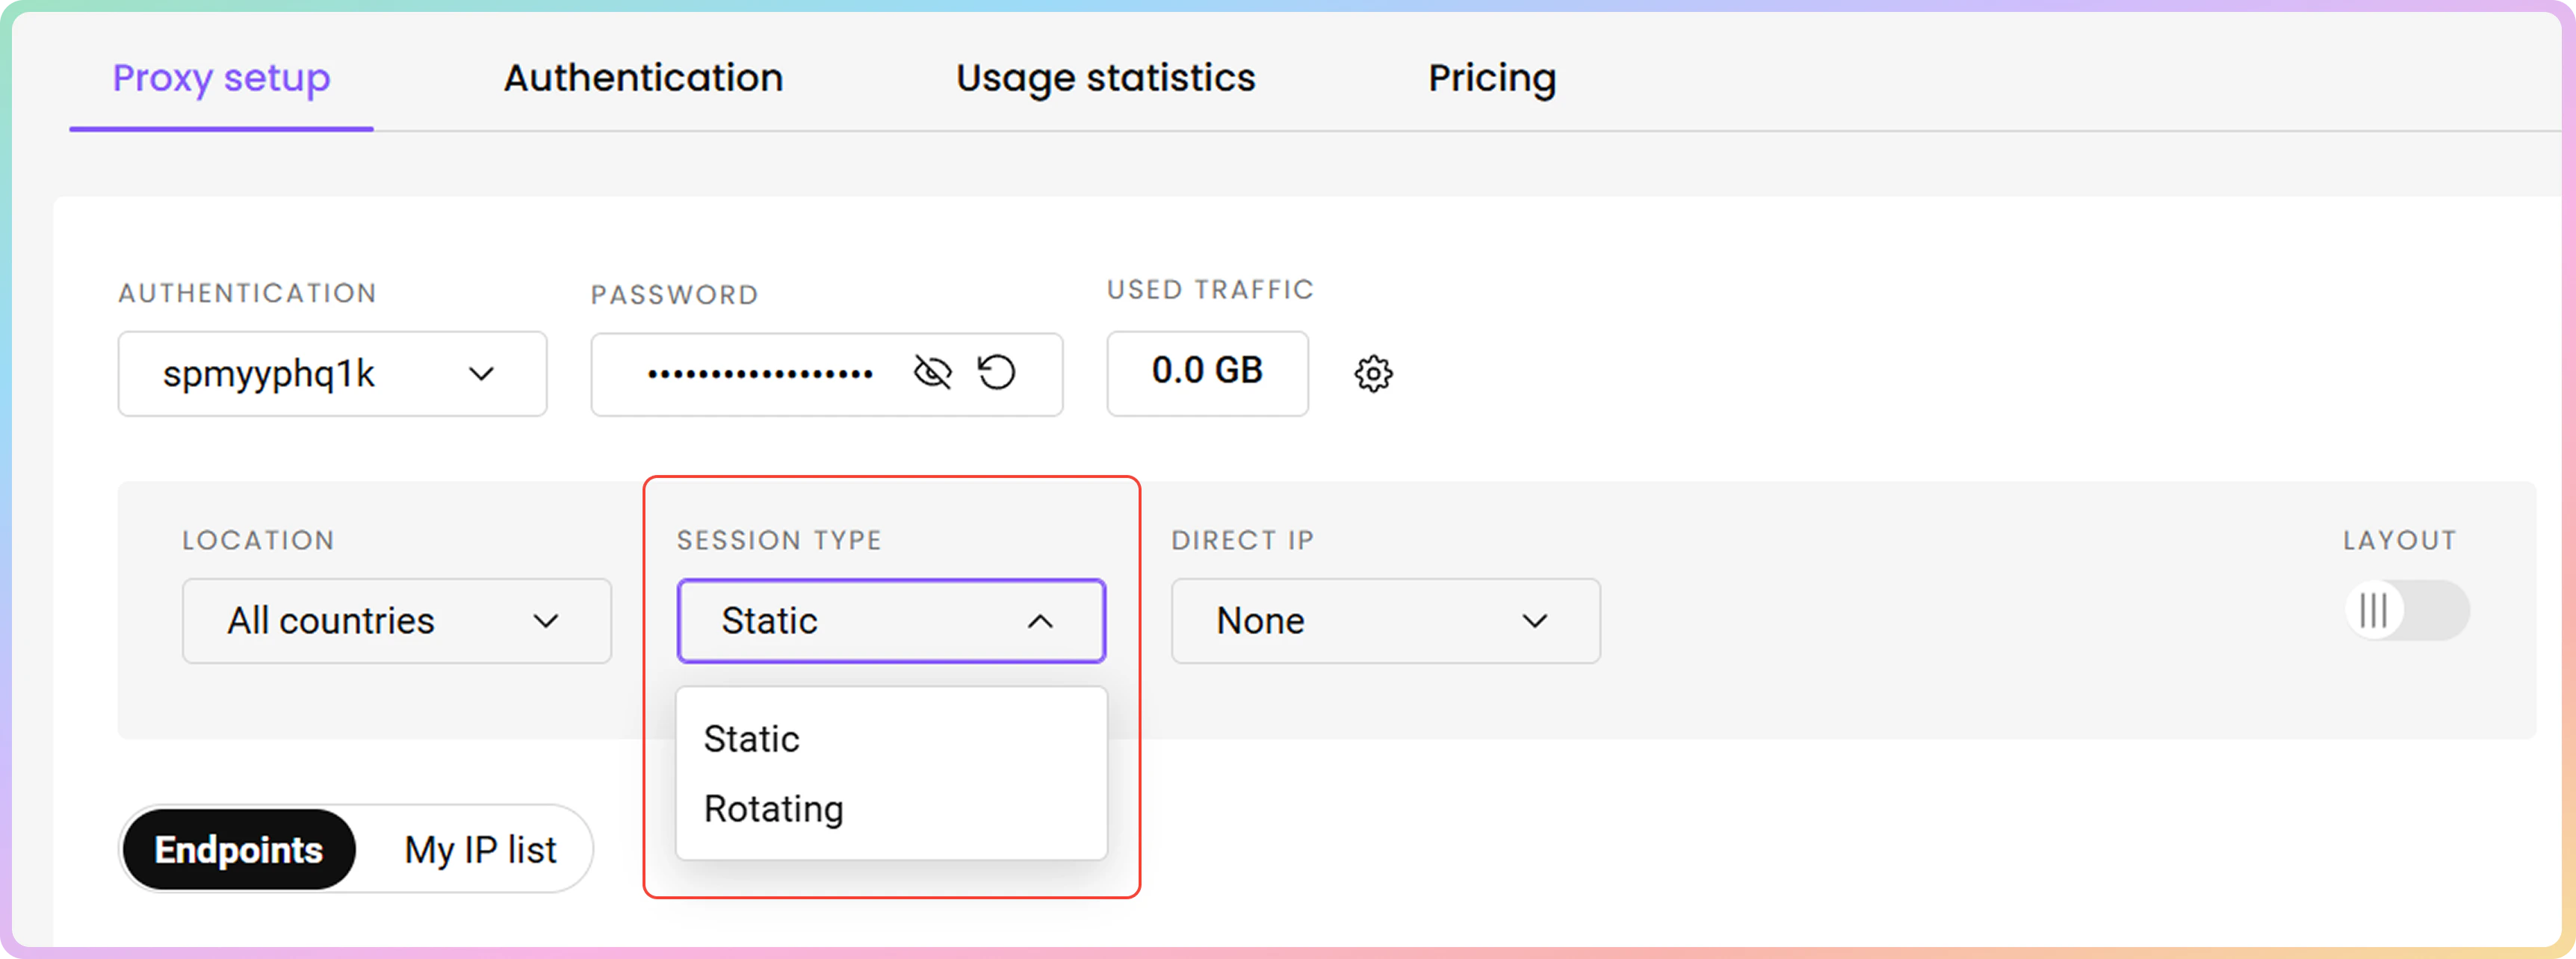The image size is (2576, 959).
Task: Click the Session Type chevron-up arrow
Action: (x=1040, y=621)
